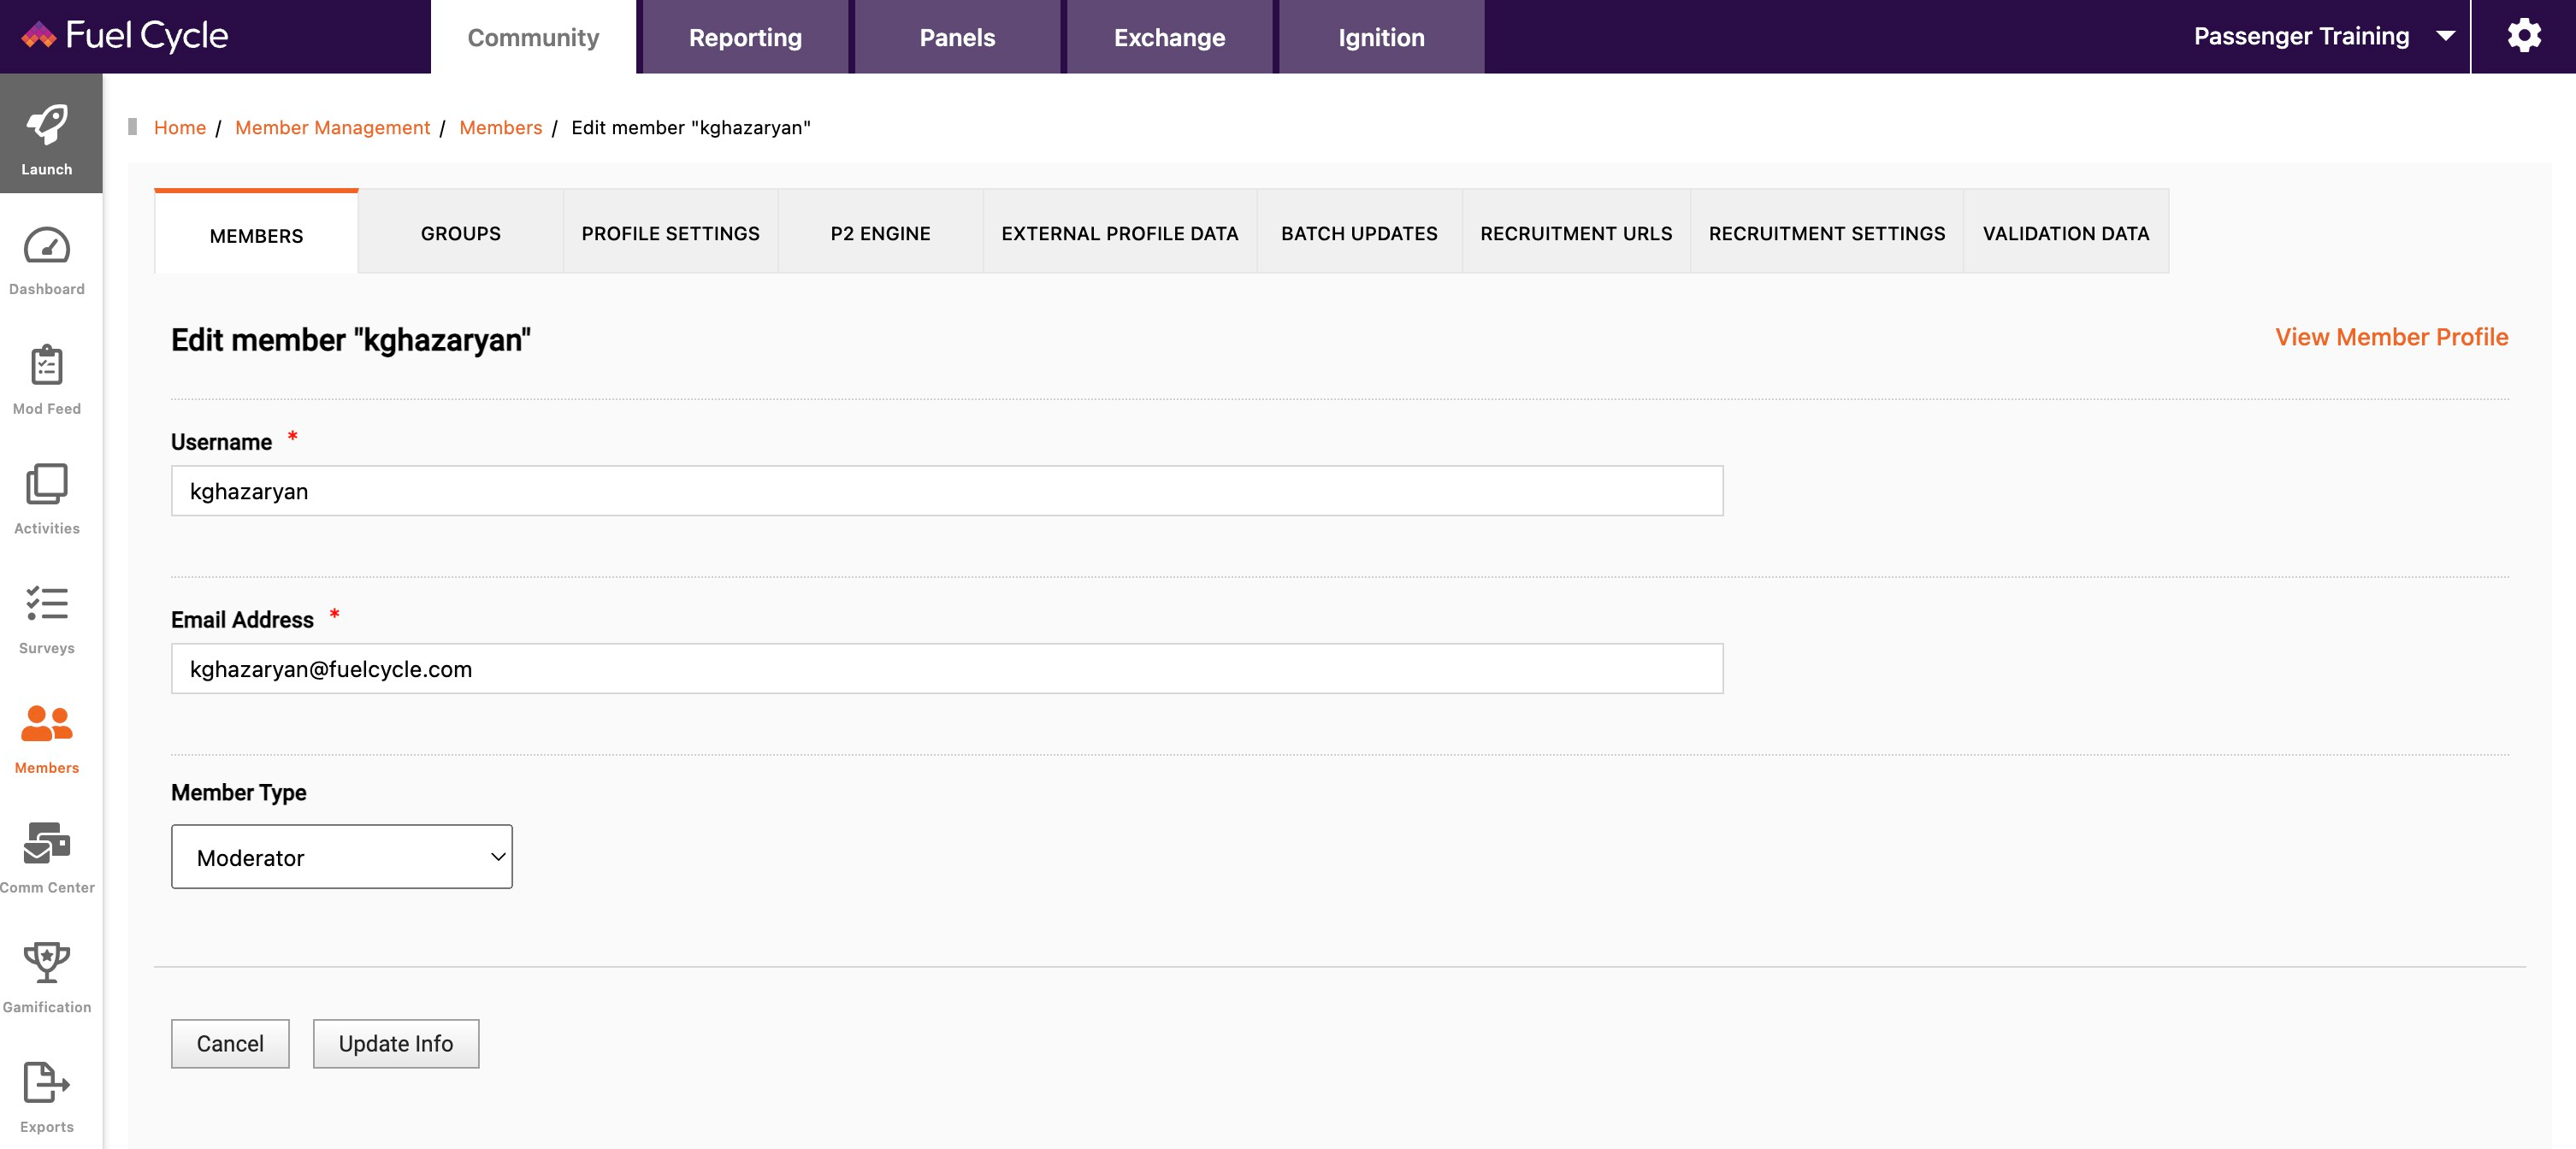Open the Comm Center envelope icon
Viewport: 2576px width, 1149px height.
[x=47, y=843]
